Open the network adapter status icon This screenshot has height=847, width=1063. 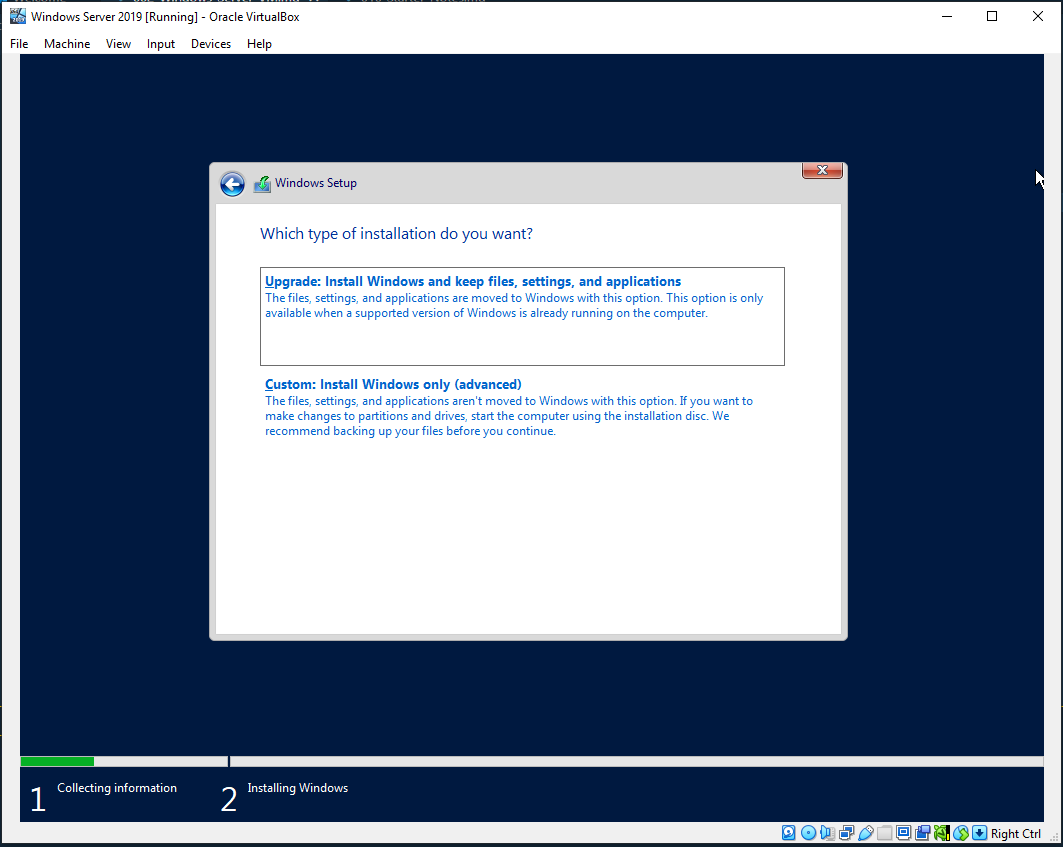point(847,833)
